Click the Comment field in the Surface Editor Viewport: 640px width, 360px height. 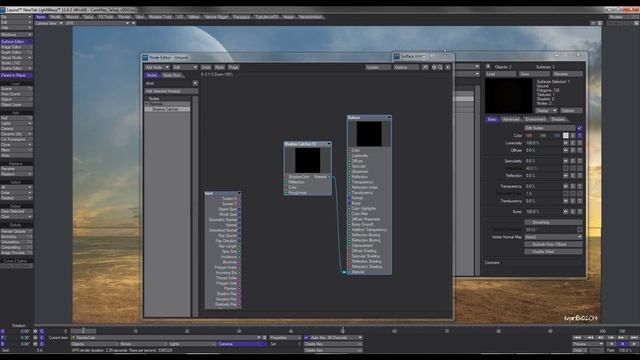[x=542, y=262]
